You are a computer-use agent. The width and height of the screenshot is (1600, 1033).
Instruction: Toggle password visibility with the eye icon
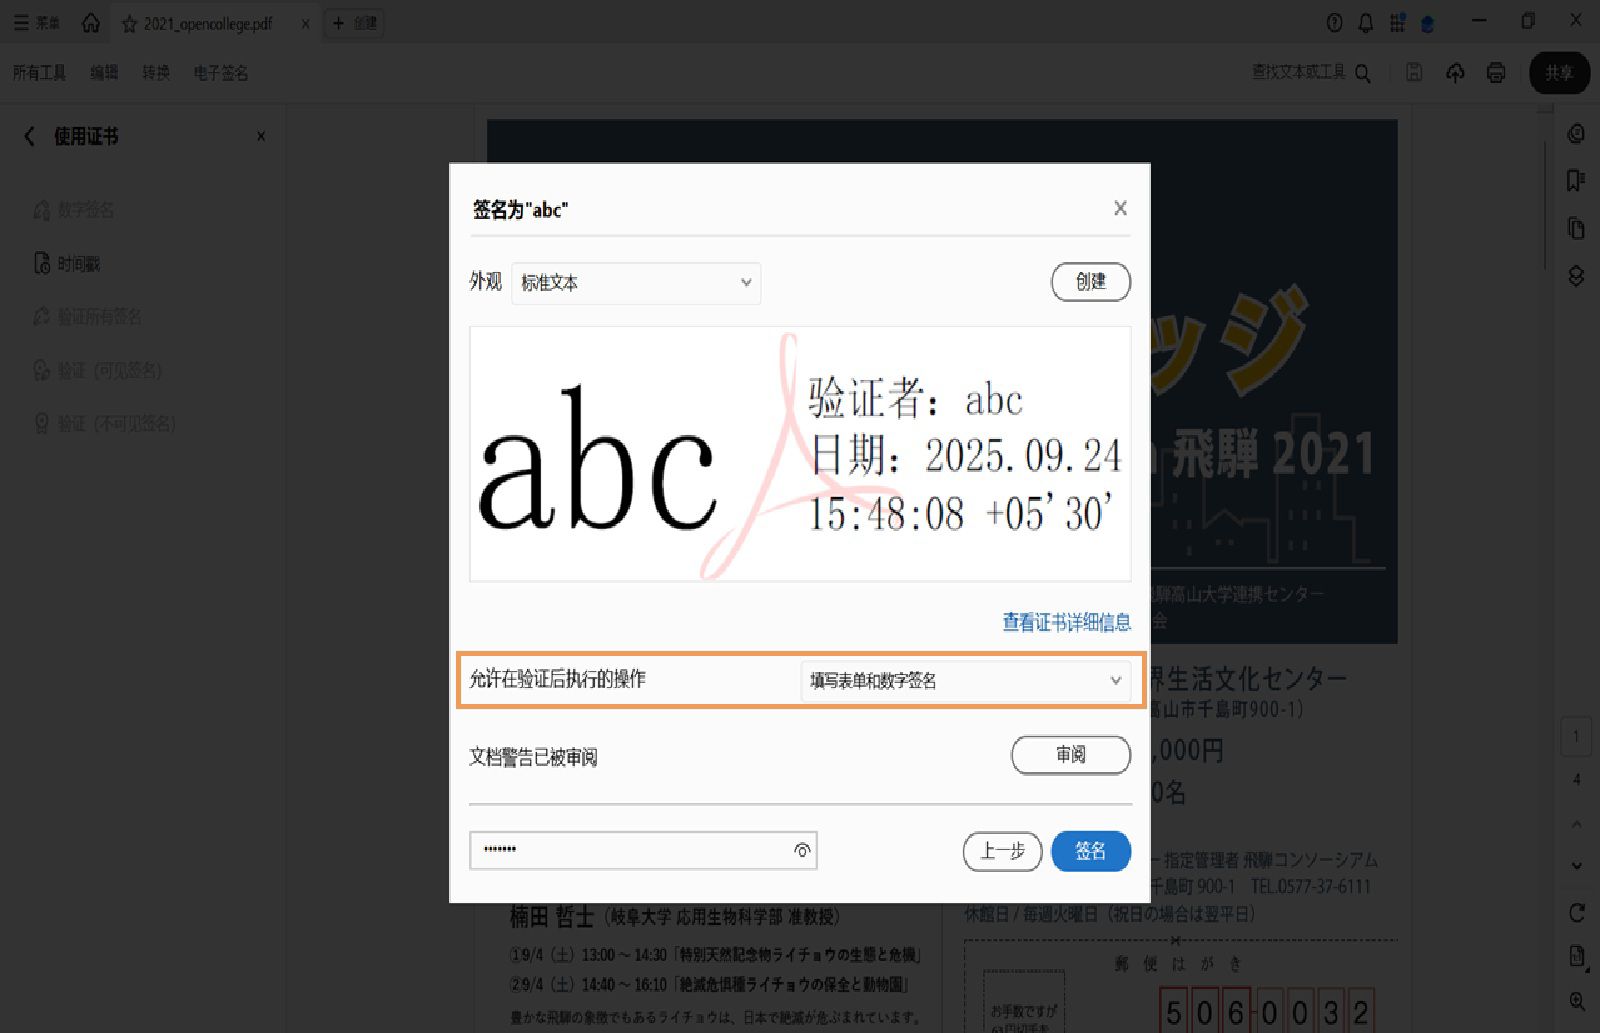(x=800, y=850)
